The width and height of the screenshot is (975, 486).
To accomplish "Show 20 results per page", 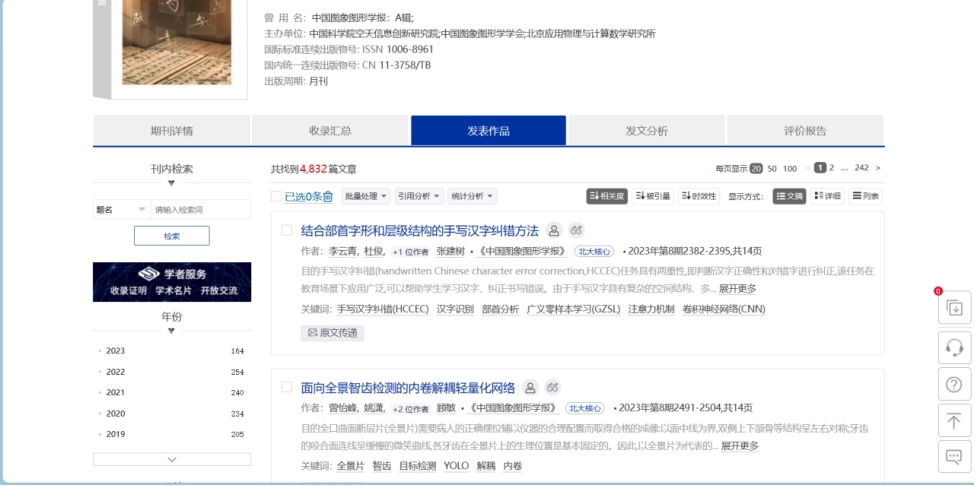I will coord(756,168).
